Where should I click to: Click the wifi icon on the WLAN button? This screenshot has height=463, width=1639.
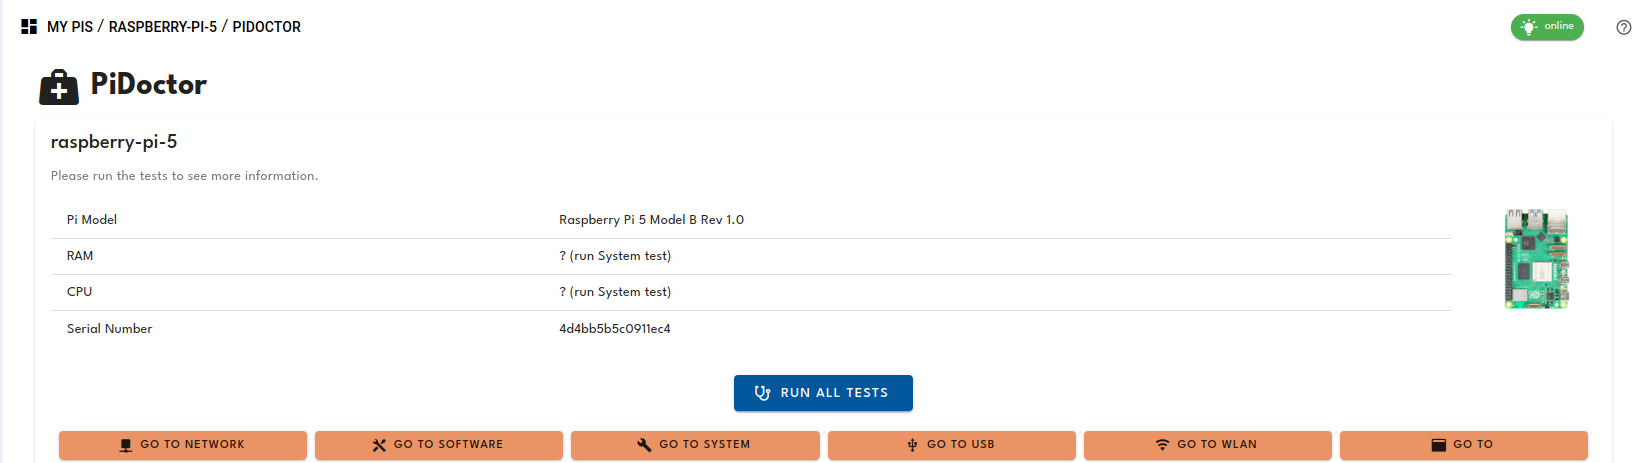1162,445
